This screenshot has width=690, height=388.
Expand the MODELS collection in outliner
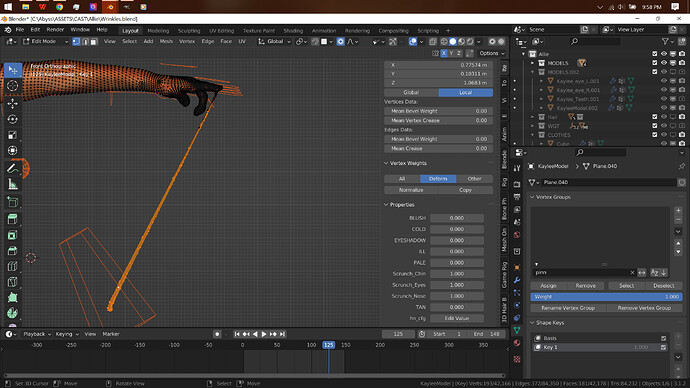pyautogui.click(x=532, y=63)
